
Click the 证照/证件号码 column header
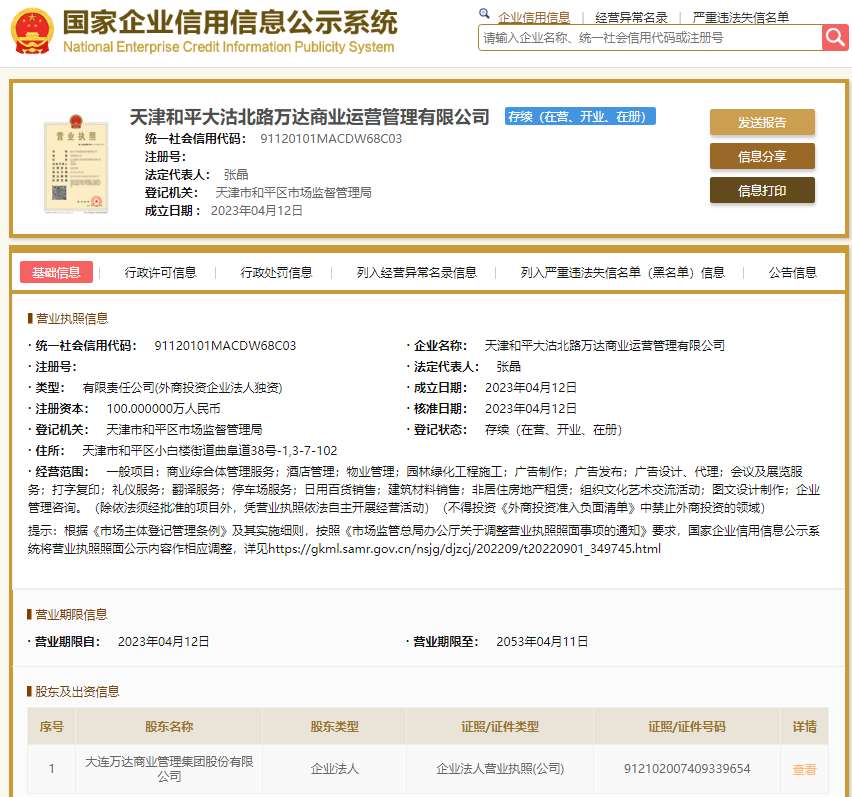tap(687, 726)
